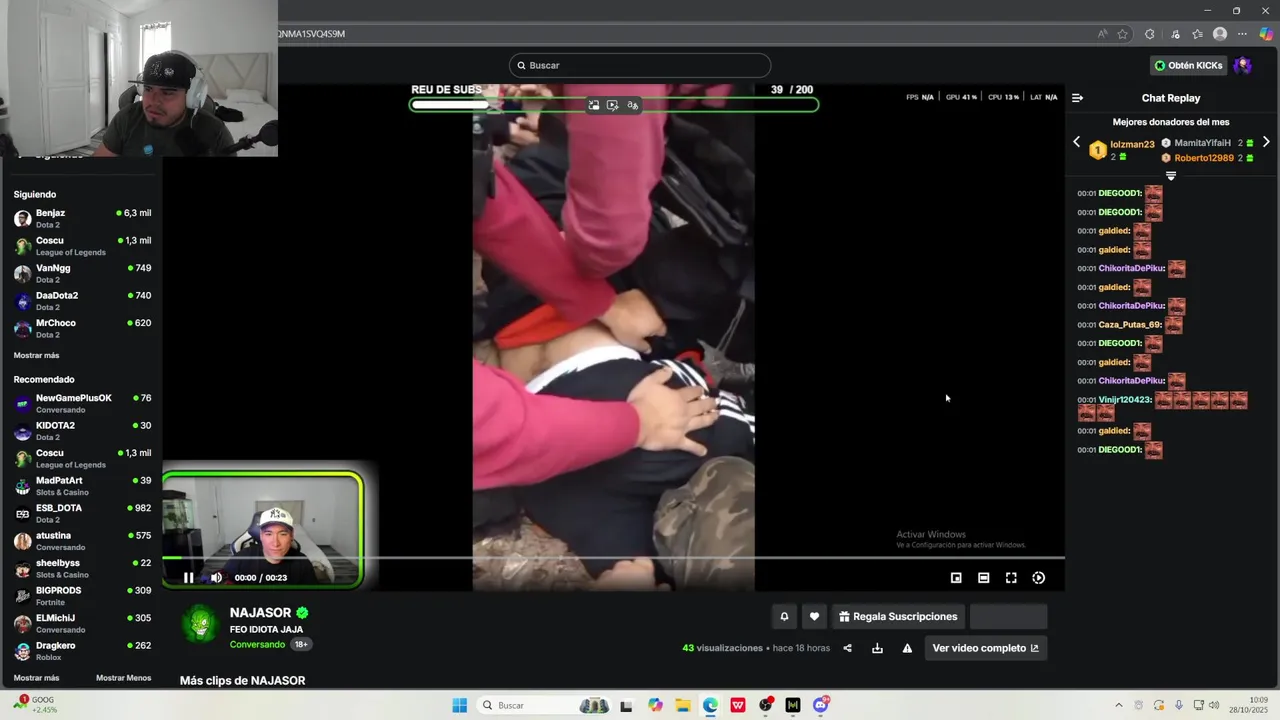
Task: Collapse list with Mostrar Menos
Action: pyautogui.click(x=123, y=678)
